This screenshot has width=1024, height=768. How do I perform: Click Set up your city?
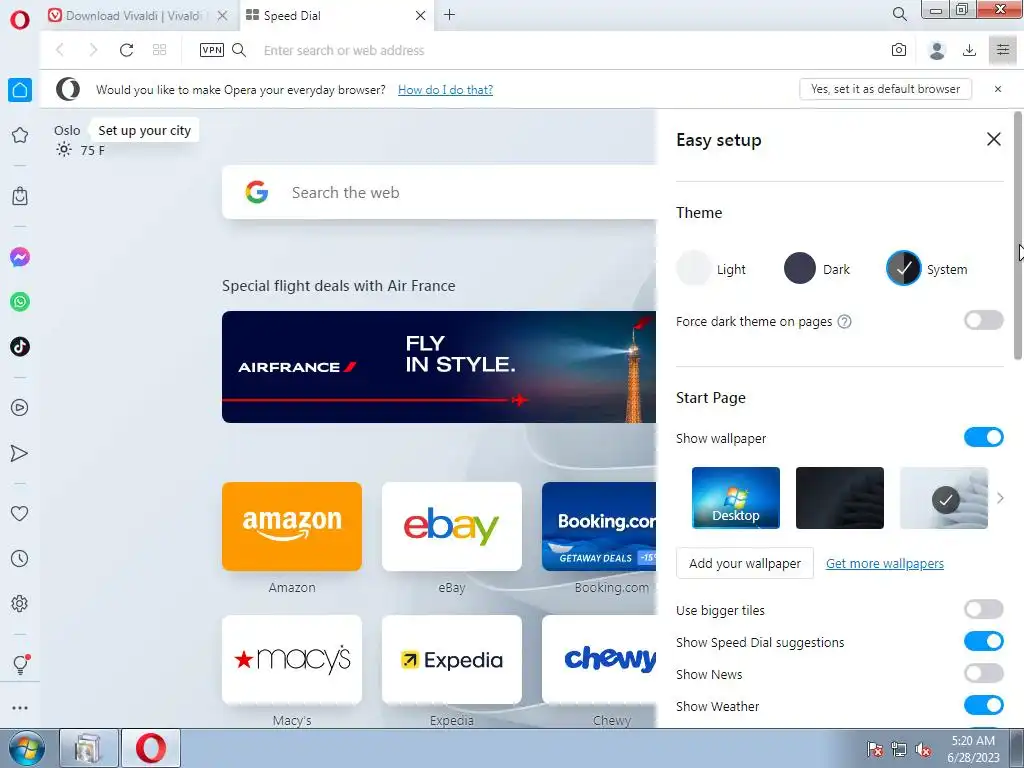click(x=144, y=131)
